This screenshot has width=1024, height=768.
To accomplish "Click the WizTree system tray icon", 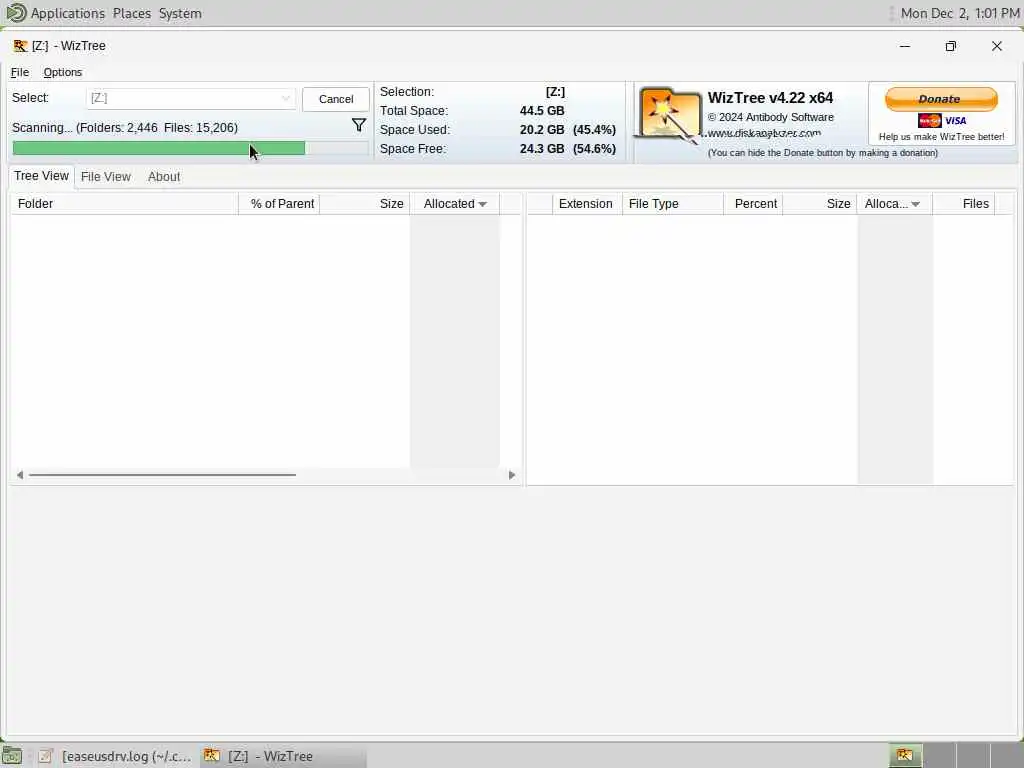I will click(x=904, y=756).
